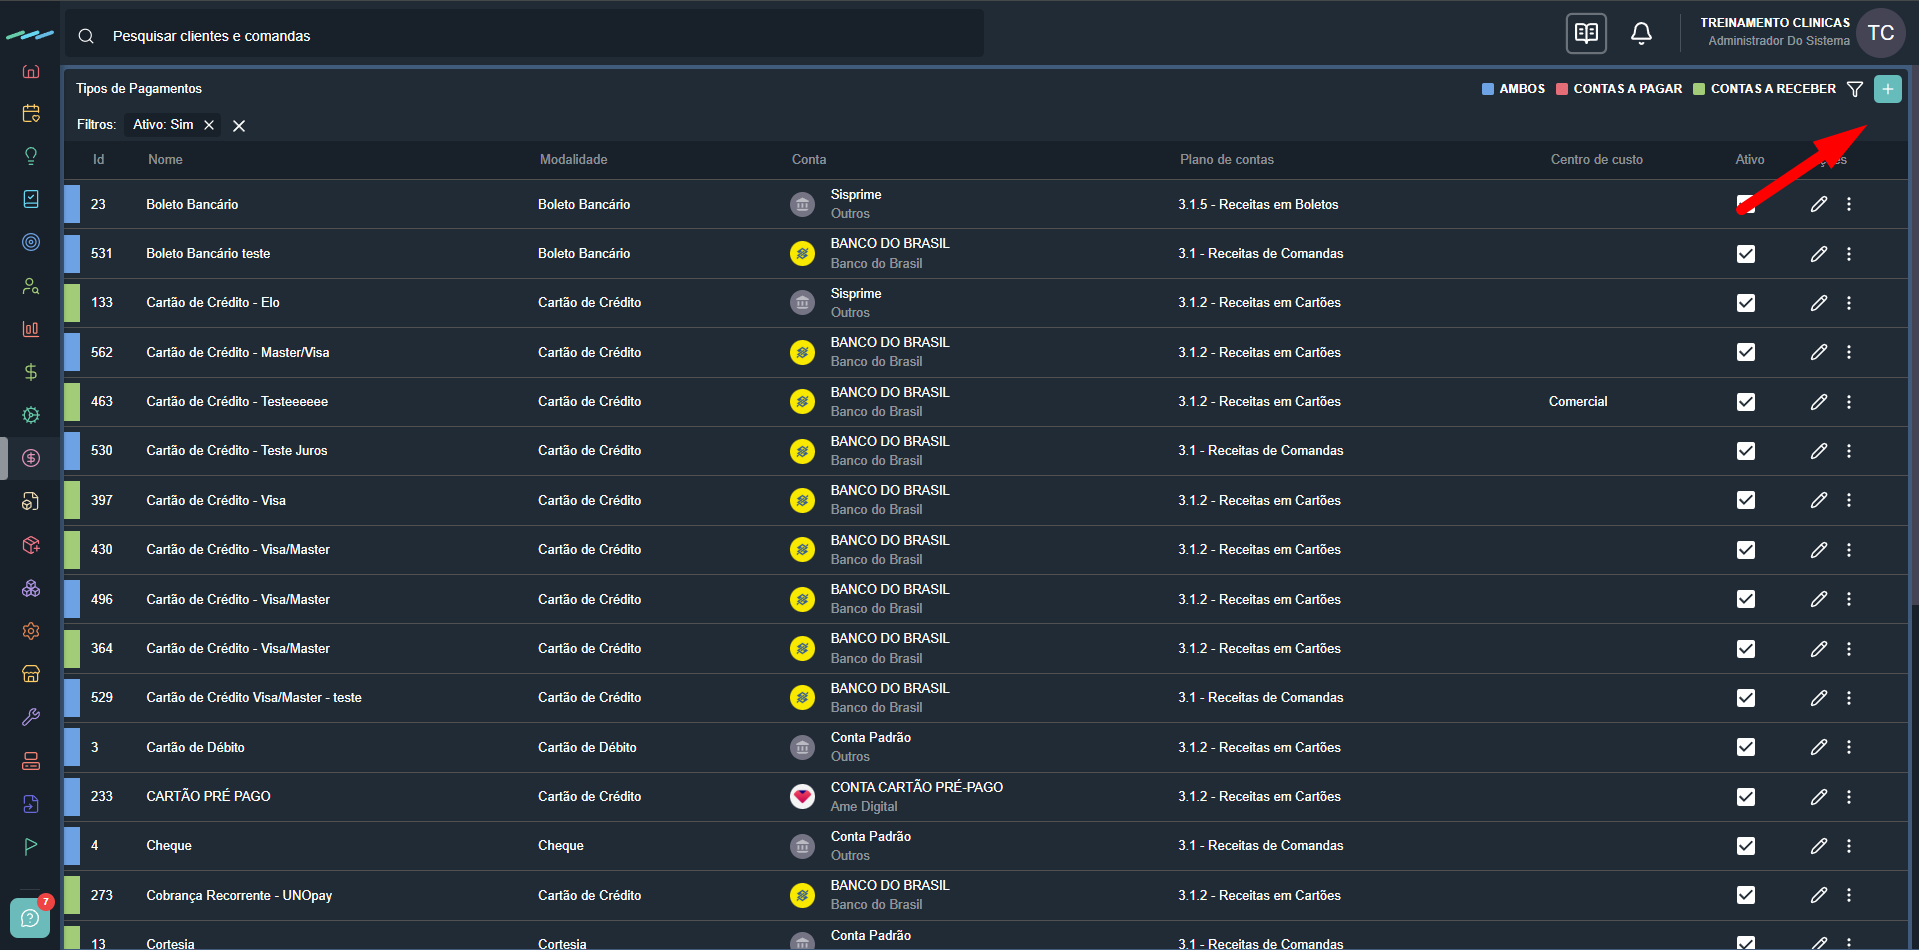Select 'Comercial' cost center cell

tap(1578, 402)
